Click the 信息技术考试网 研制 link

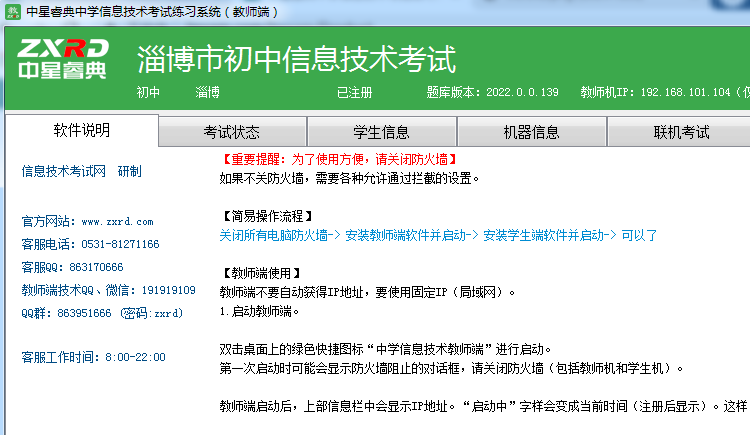coord(82,171)
